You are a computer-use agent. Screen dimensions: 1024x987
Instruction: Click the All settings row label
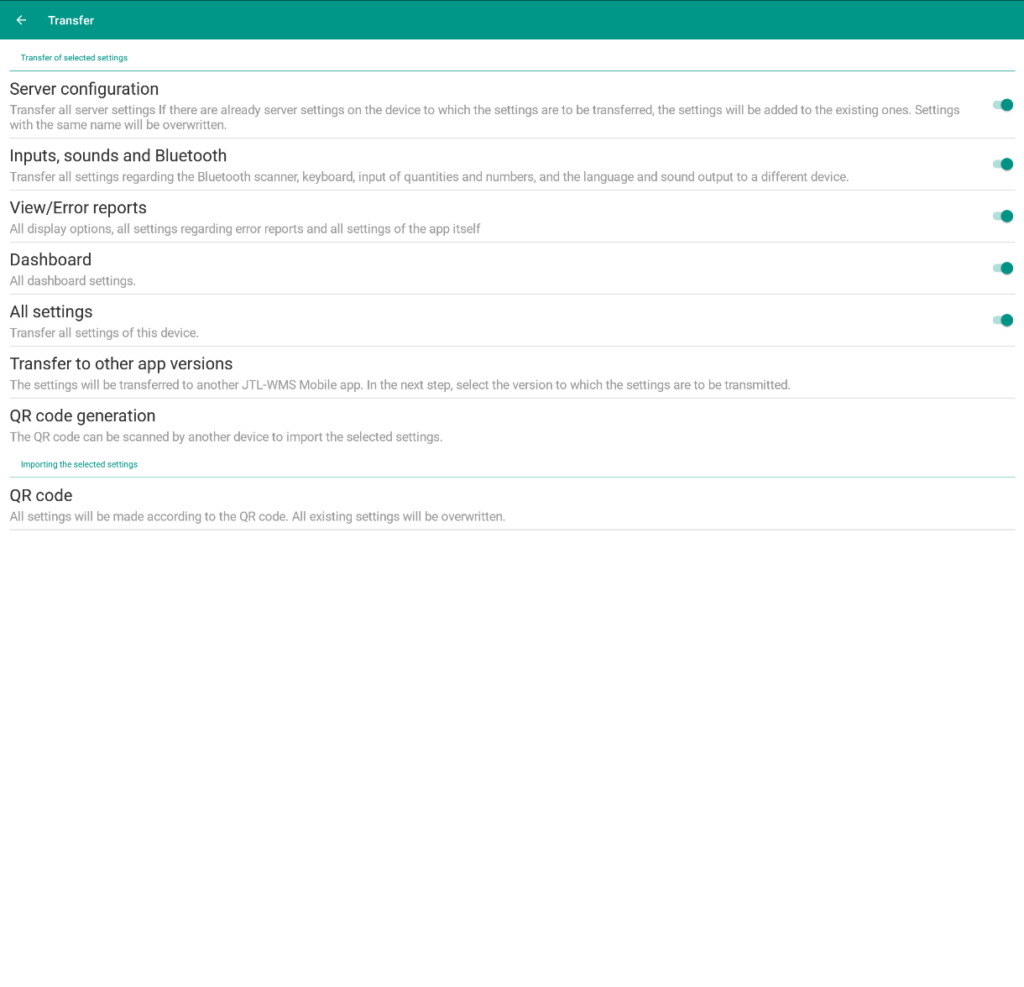(x=51, y=312)
